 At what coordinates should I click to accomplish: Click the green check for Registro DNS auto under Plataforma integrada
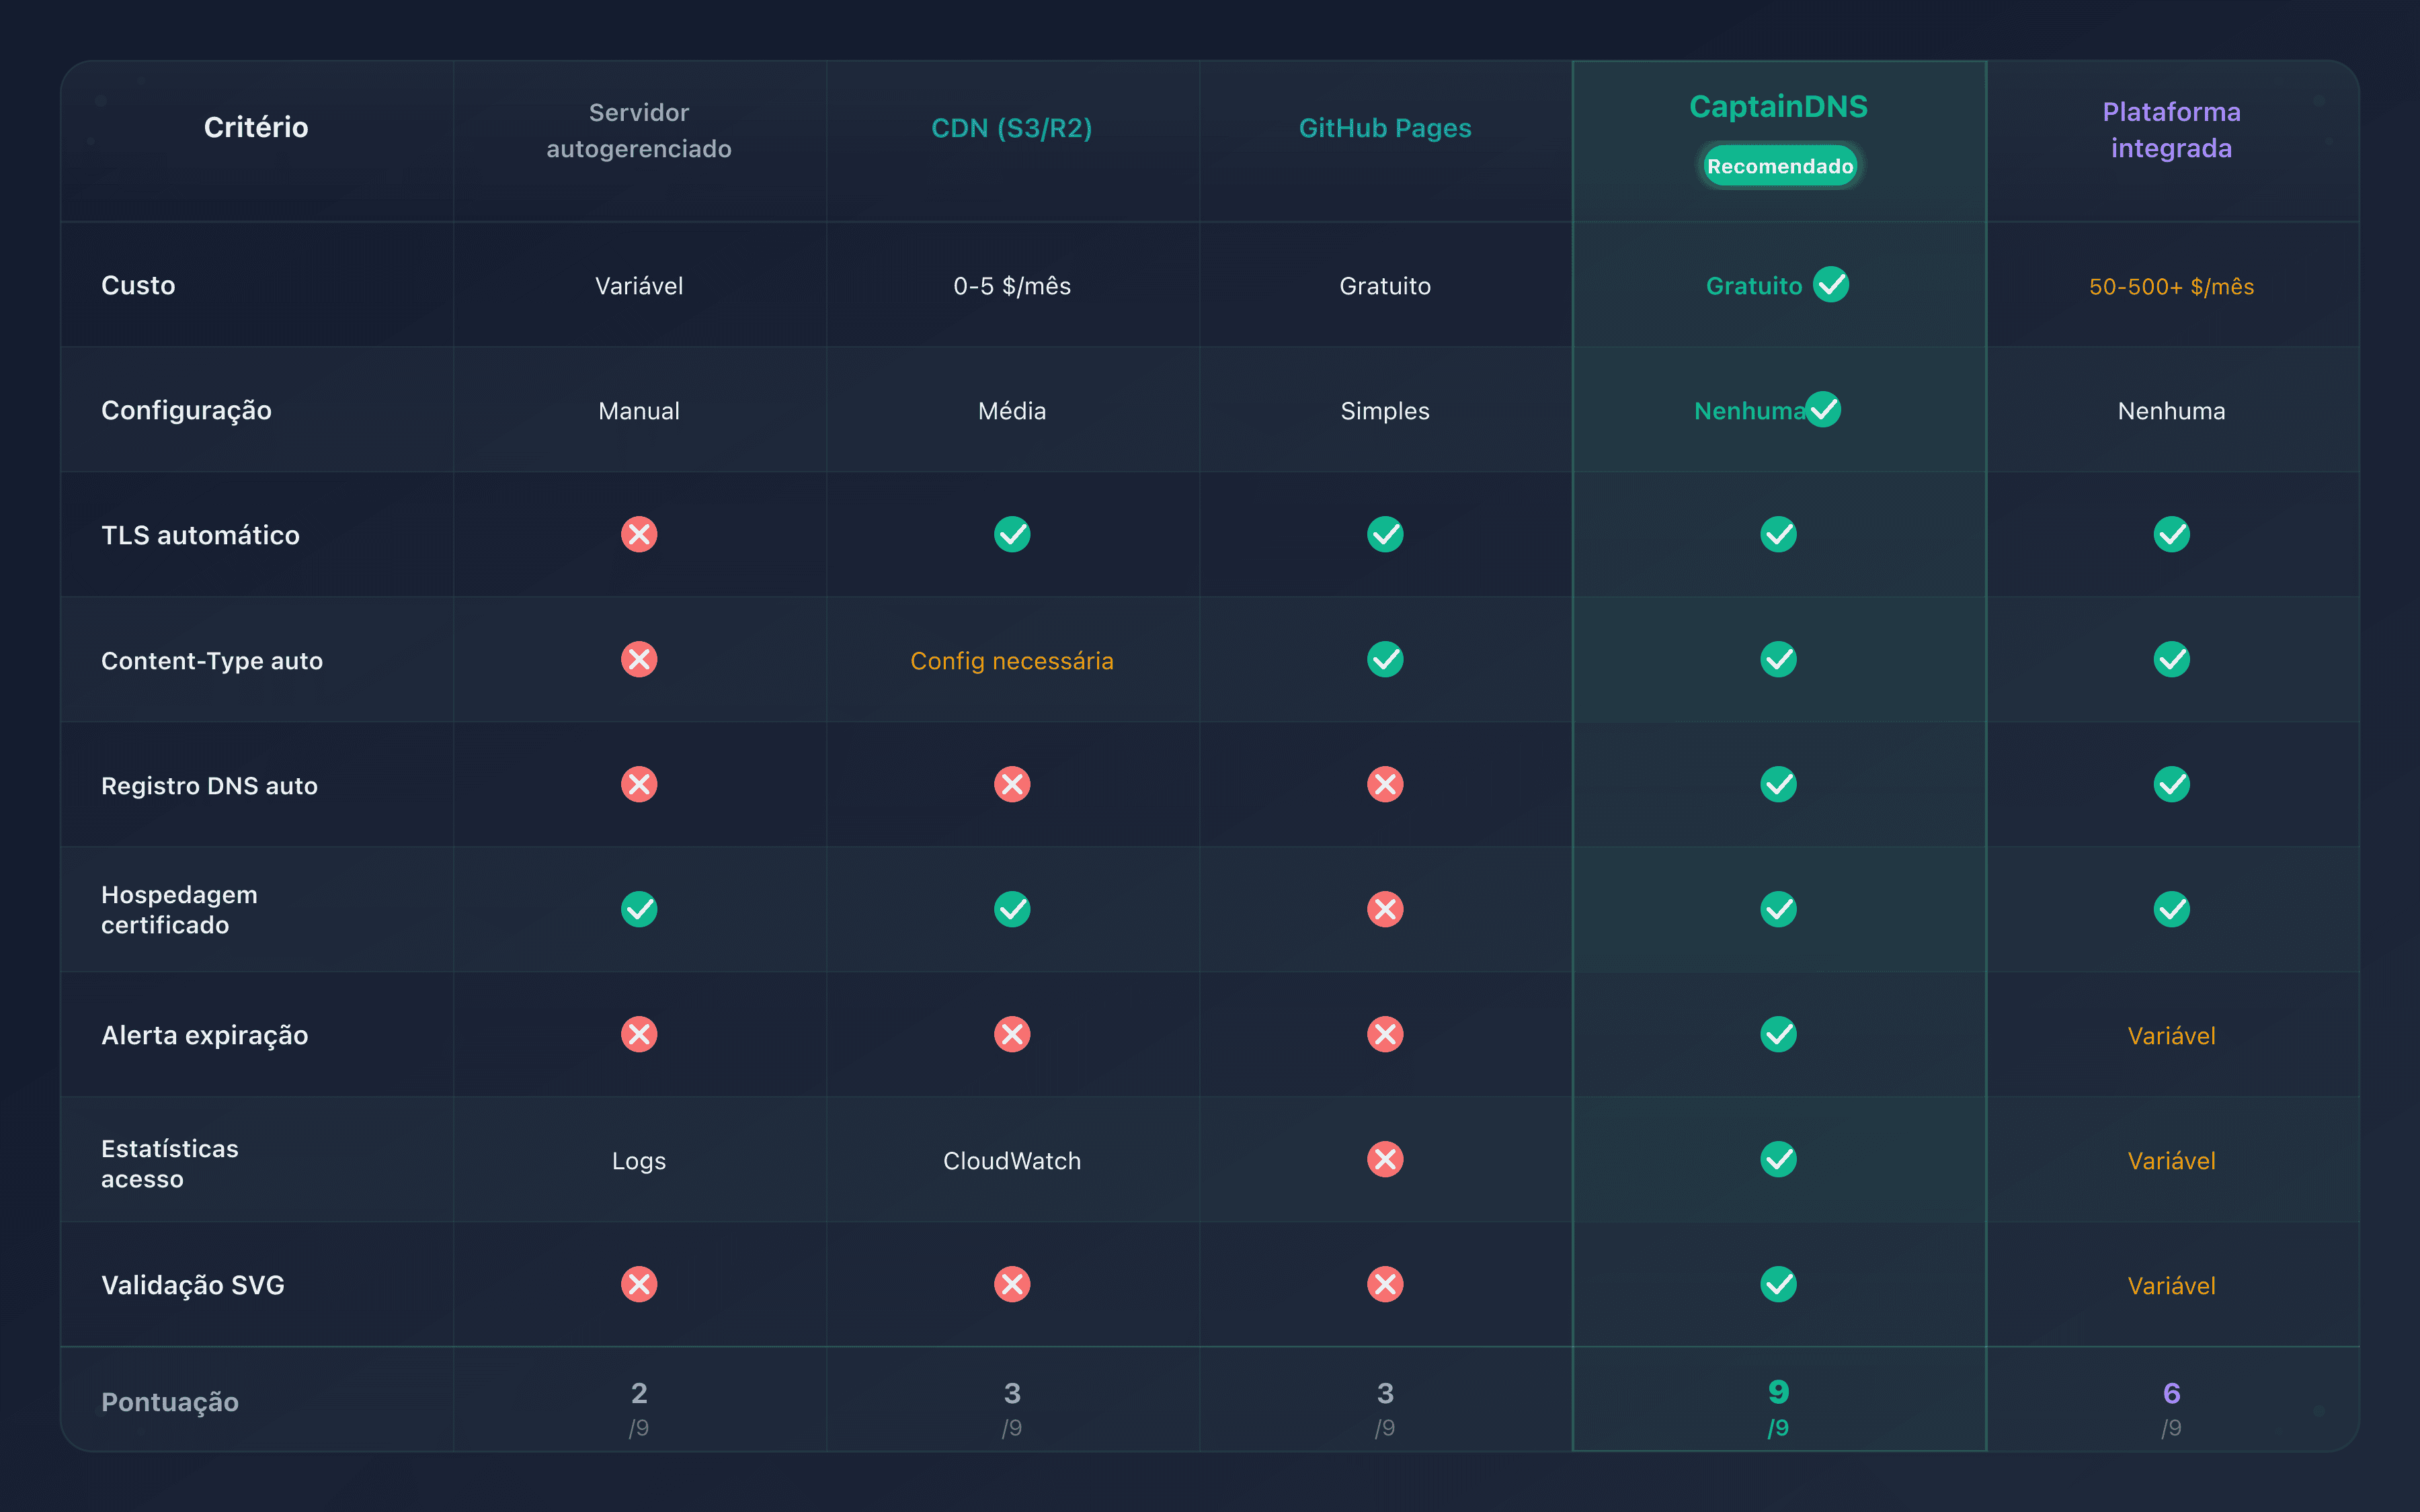pos(2171,784)
